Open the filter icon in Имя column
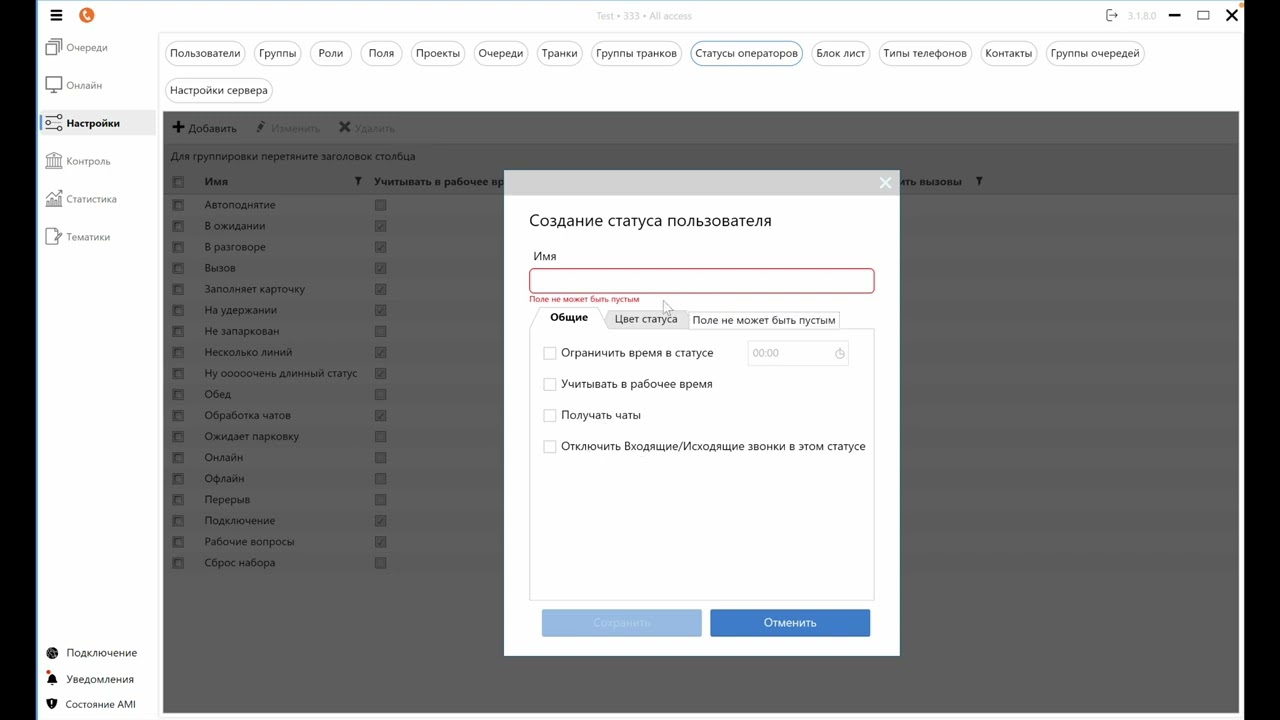 click(358, 181)
